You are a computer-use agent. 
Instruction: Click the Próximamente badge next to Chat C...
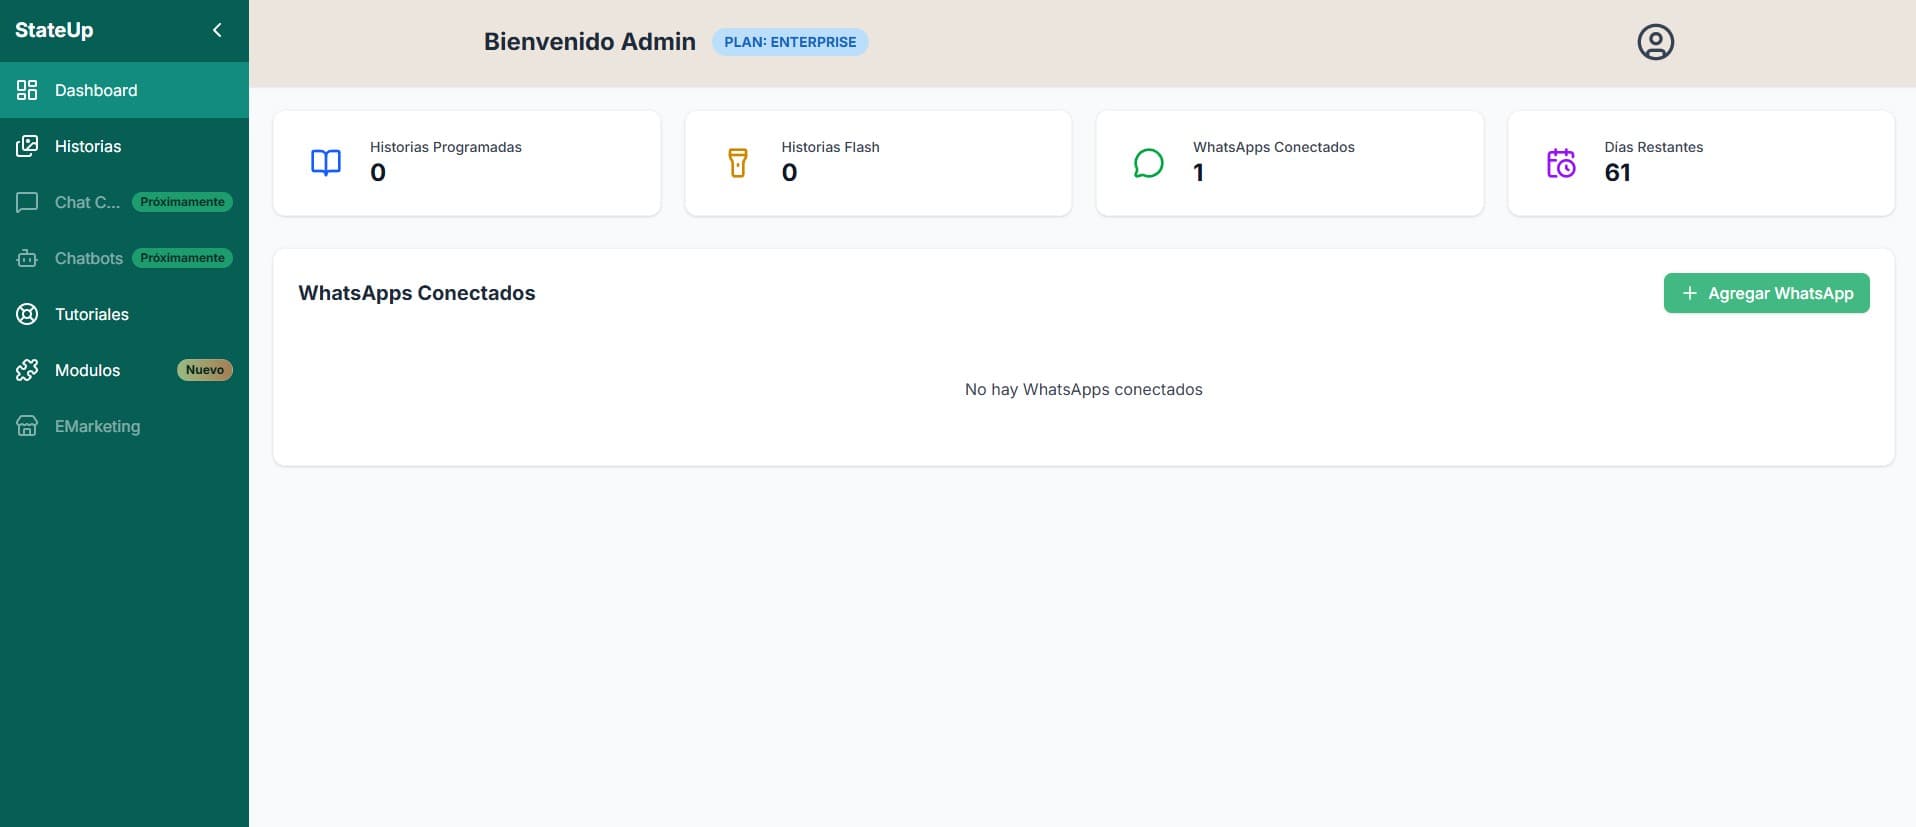[x=182, y=202]
